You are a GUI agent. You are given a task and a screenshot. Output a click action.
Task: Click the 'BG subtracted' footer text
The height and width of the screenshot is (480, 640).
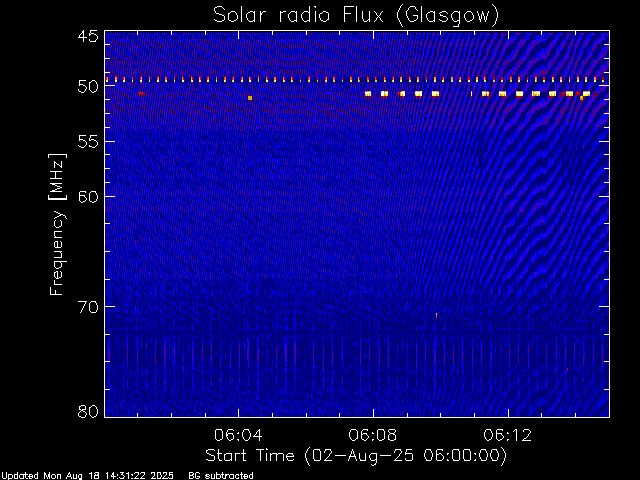221,476
